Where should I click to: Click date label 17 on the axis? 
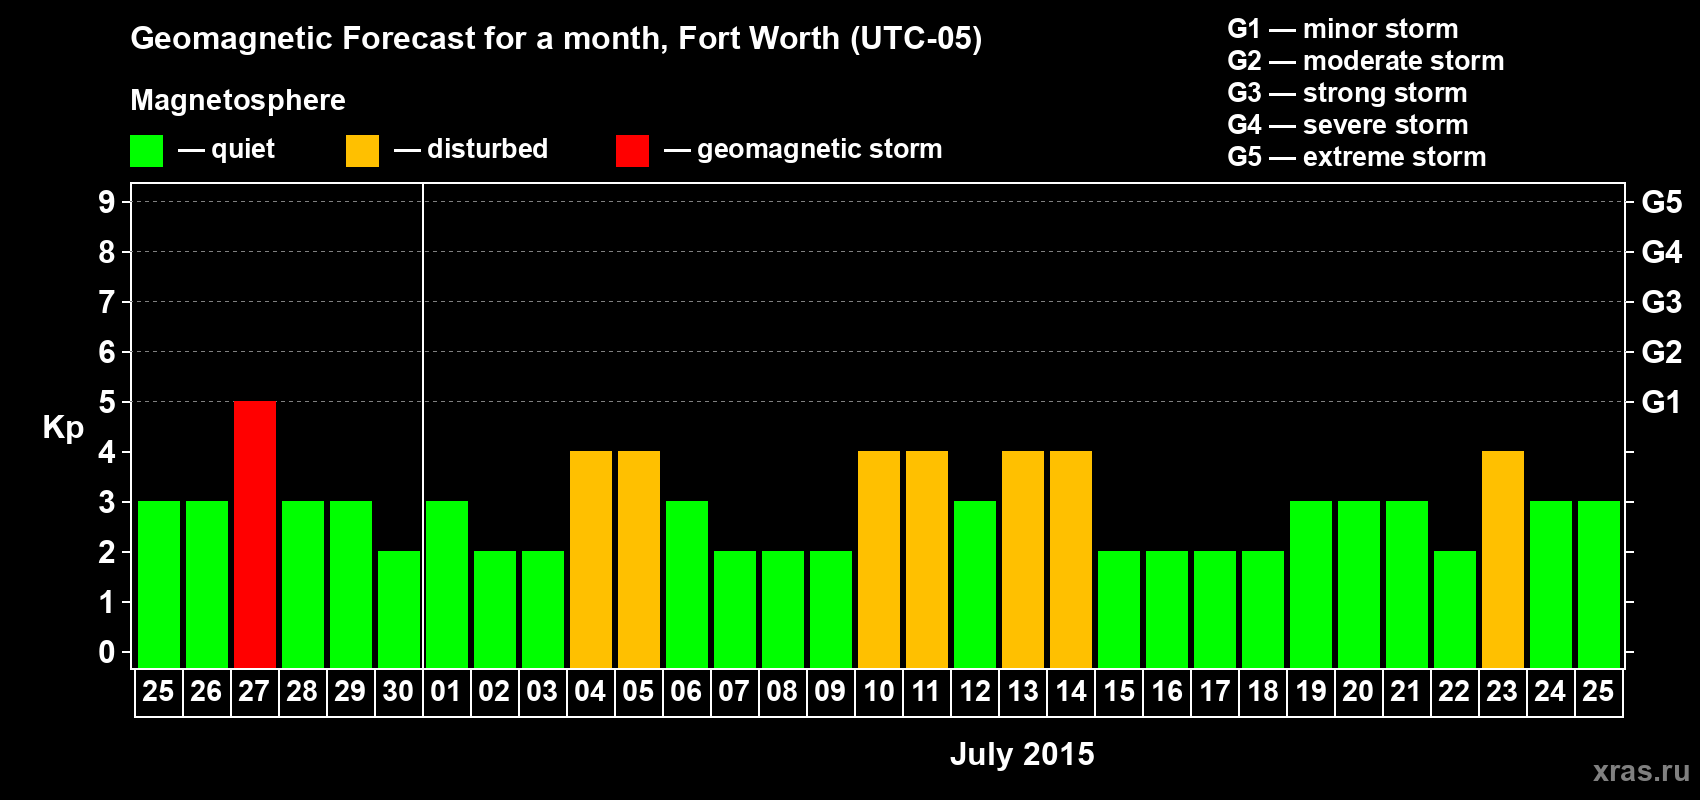(x=1215, y=692)
